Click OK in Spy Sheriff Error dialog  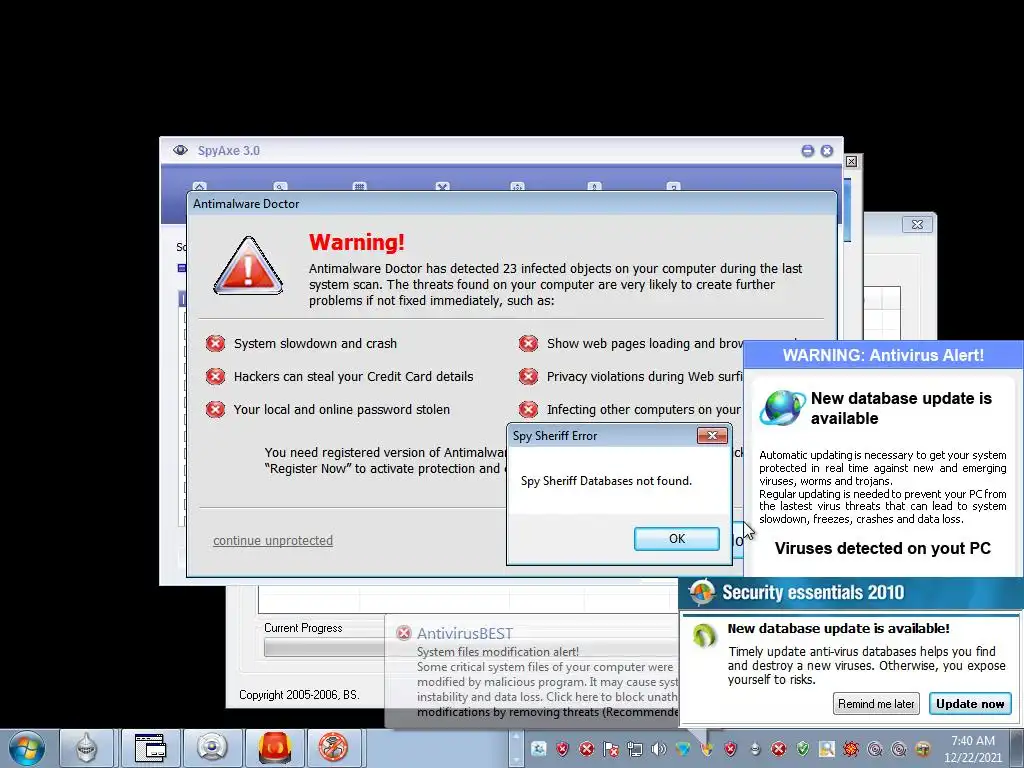(677, 539)
